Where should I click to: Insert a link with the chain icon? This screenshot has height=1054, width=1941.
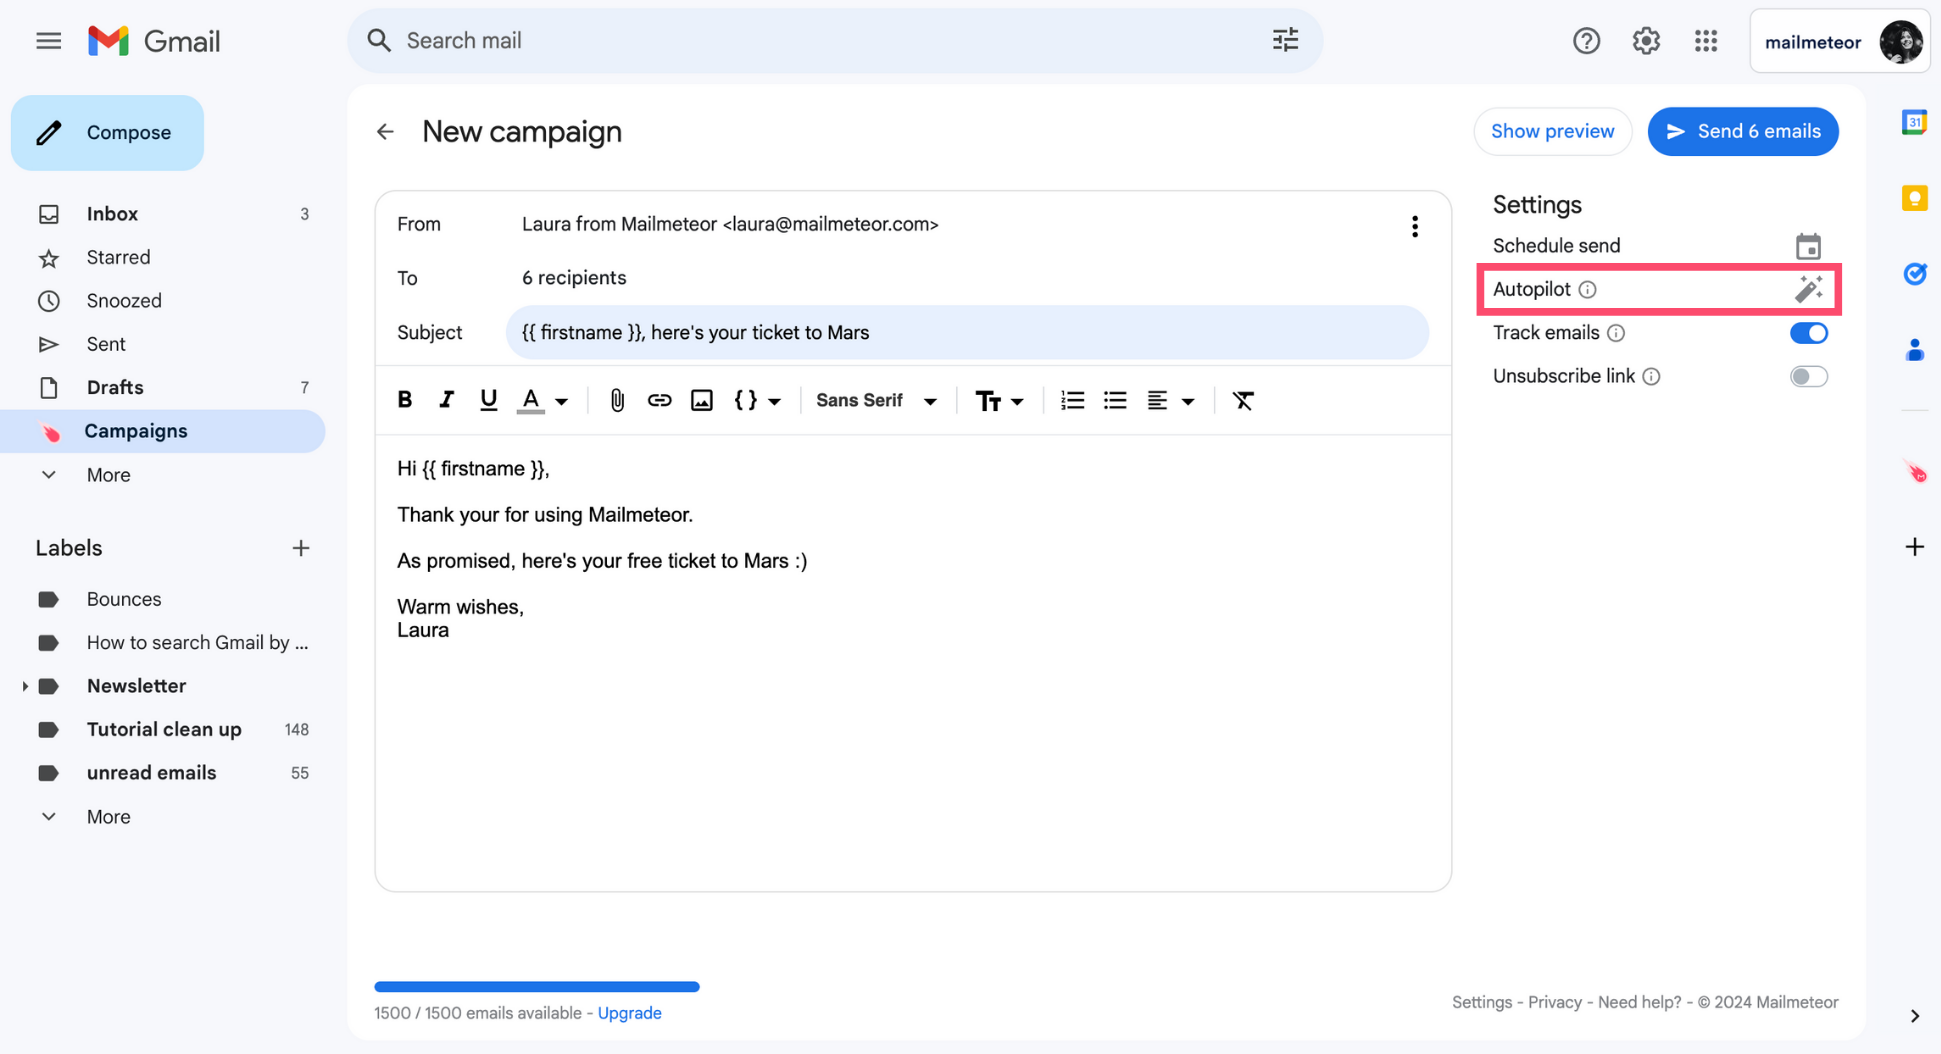659,400
